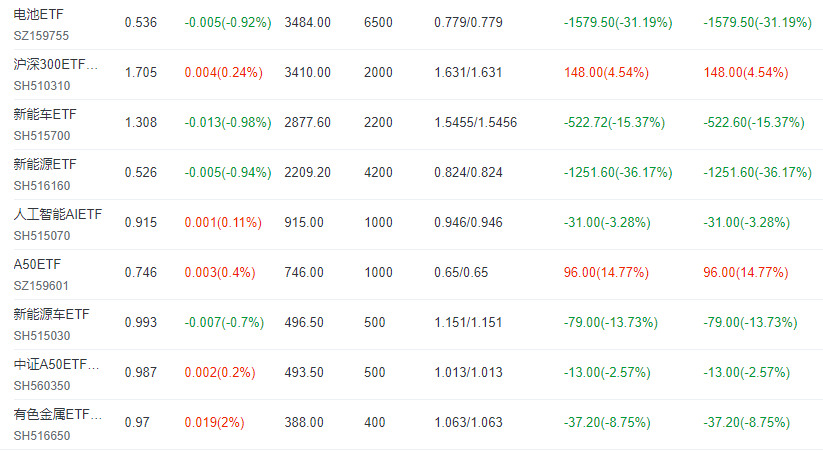The width and height of the screenshot is (823, 452).
Task: Select the 2200 holding quantity
Action: pyautogui.click(x=378, y=122)
